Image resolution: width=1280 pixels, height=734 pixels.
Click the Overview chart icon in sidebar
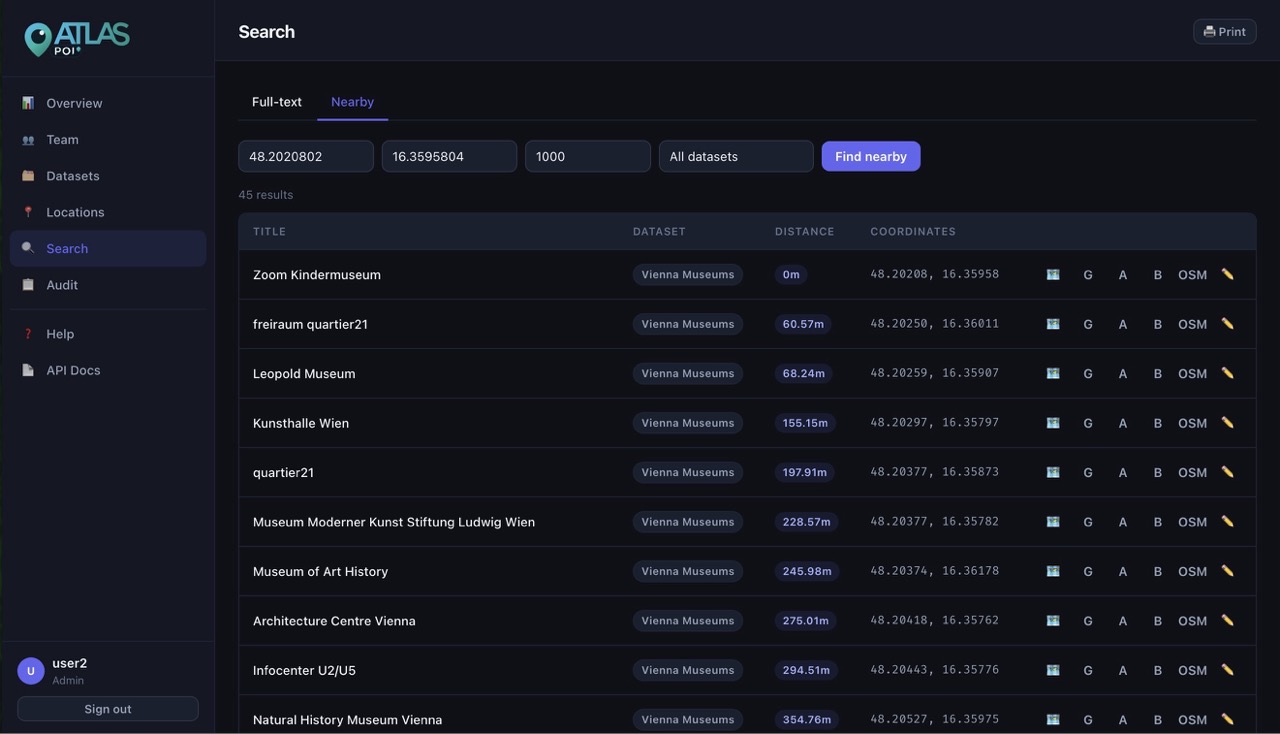[28, 103]
